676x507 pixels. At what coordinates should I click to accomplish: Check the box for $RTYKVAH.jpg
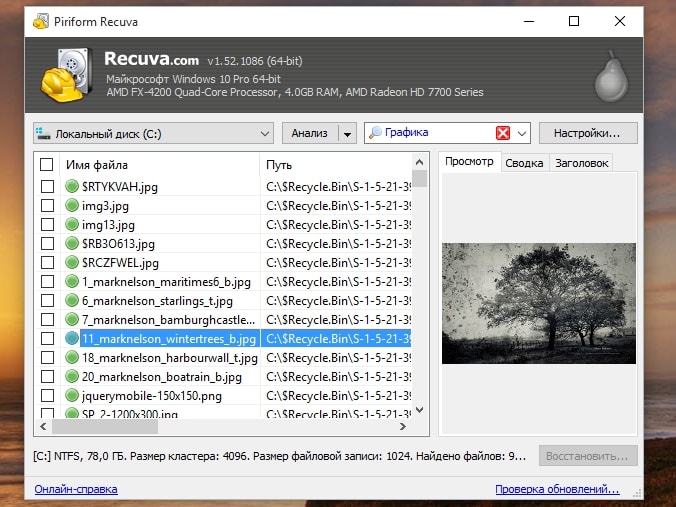47,187
